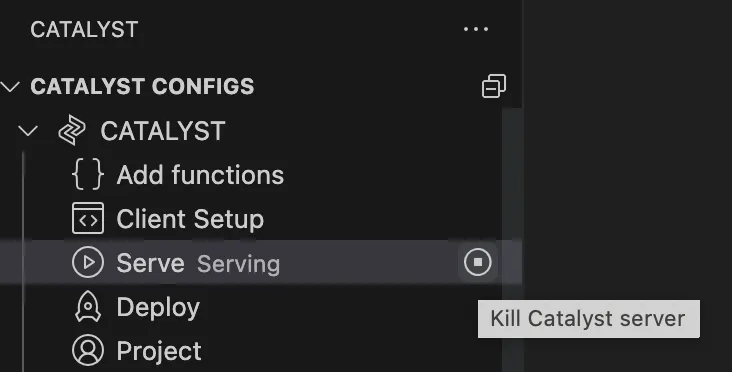Image resolution: width=732 pixels, height=372 pixels.
Task: Stop the running Catalyst server
Action: click(478, 262)
